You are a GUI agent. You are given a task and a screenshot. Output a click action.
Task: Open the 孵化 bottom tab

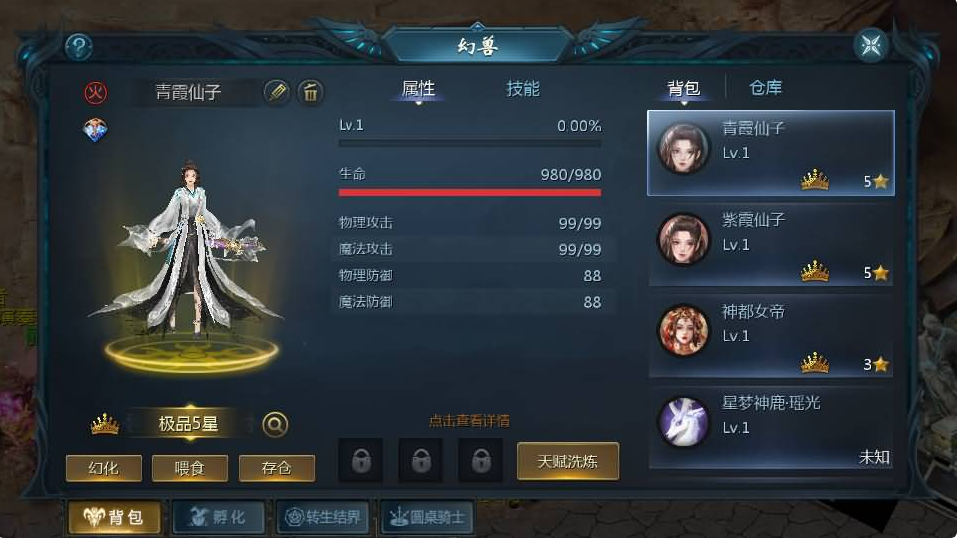point(218,517)
